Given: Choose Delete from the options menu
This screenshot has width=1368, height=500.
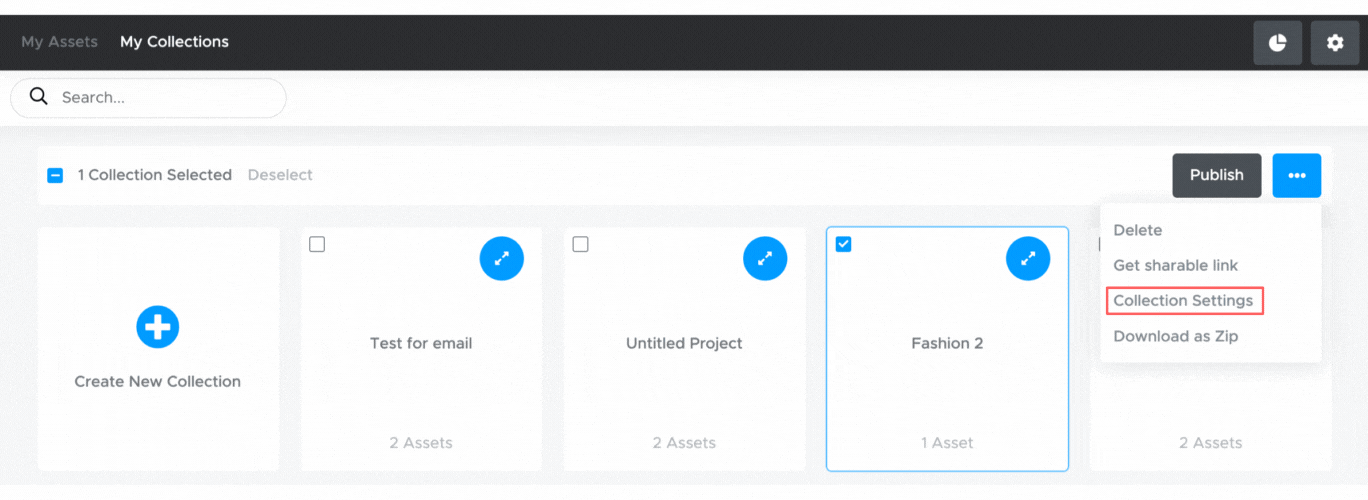Looking at the screenshot, I should [x=1138, y=230].
